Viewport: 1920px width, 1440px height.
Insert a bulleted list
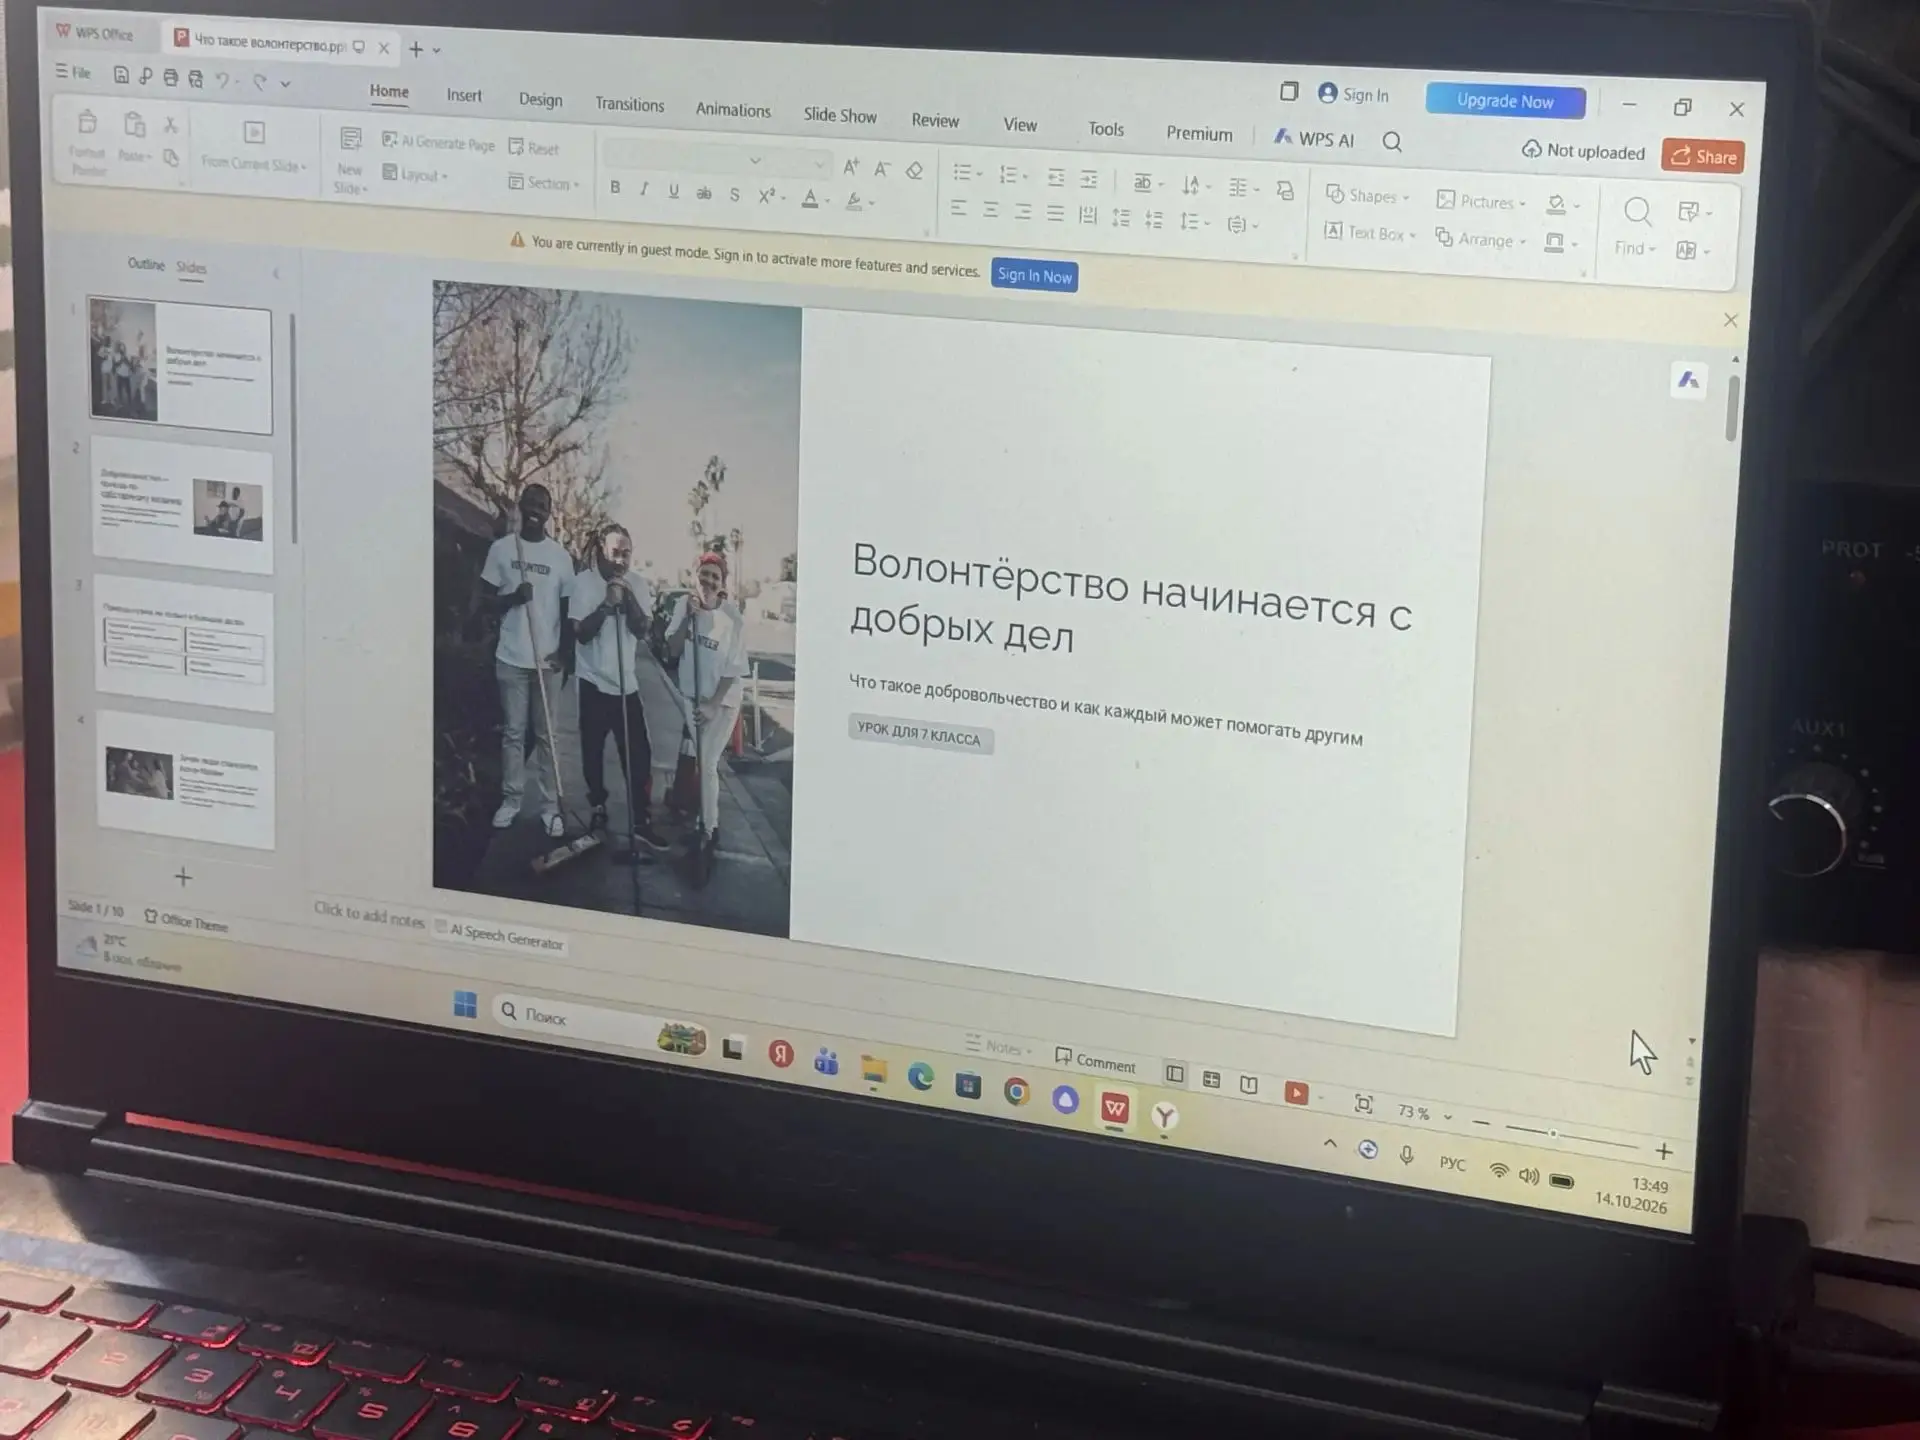tap(962, 172)
